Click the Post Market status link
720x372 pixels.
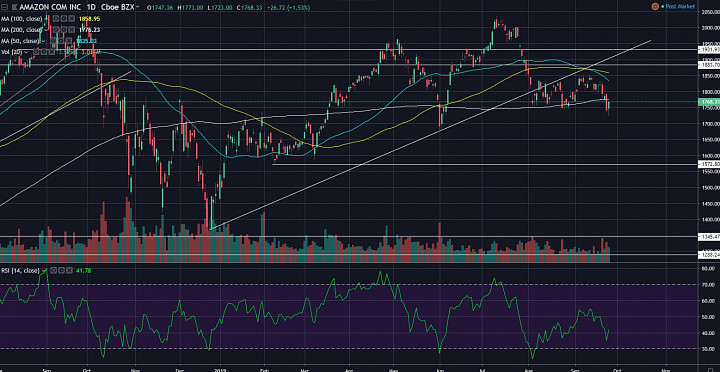pyautogui.click(x=680, y=6)
